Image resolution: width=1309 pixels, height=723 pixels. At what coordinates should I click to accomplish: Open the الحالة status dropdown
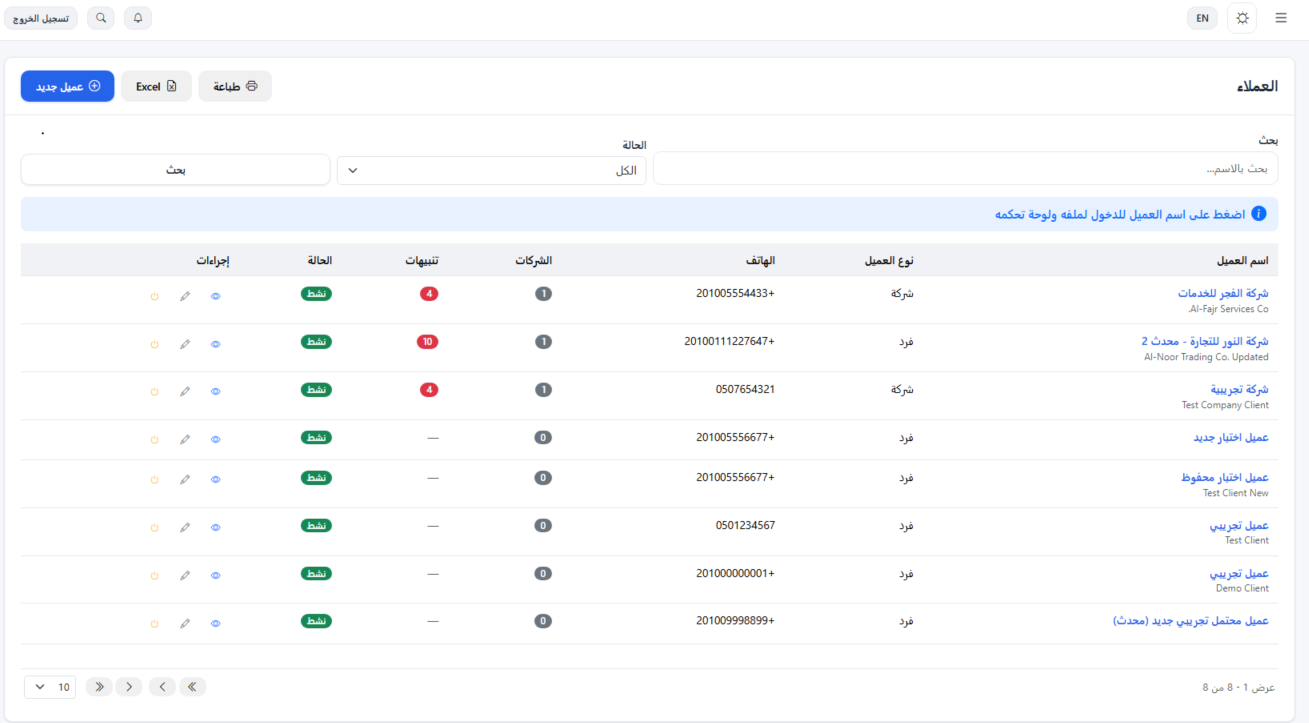pos(492,170)
